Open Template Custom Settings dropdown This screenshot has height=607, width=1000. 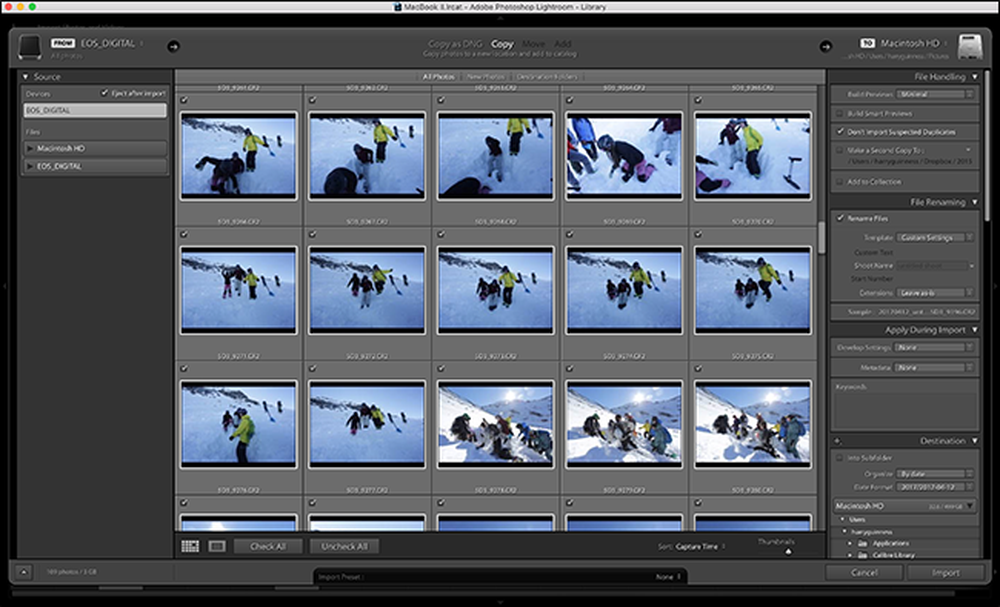[x=935, y=237]
